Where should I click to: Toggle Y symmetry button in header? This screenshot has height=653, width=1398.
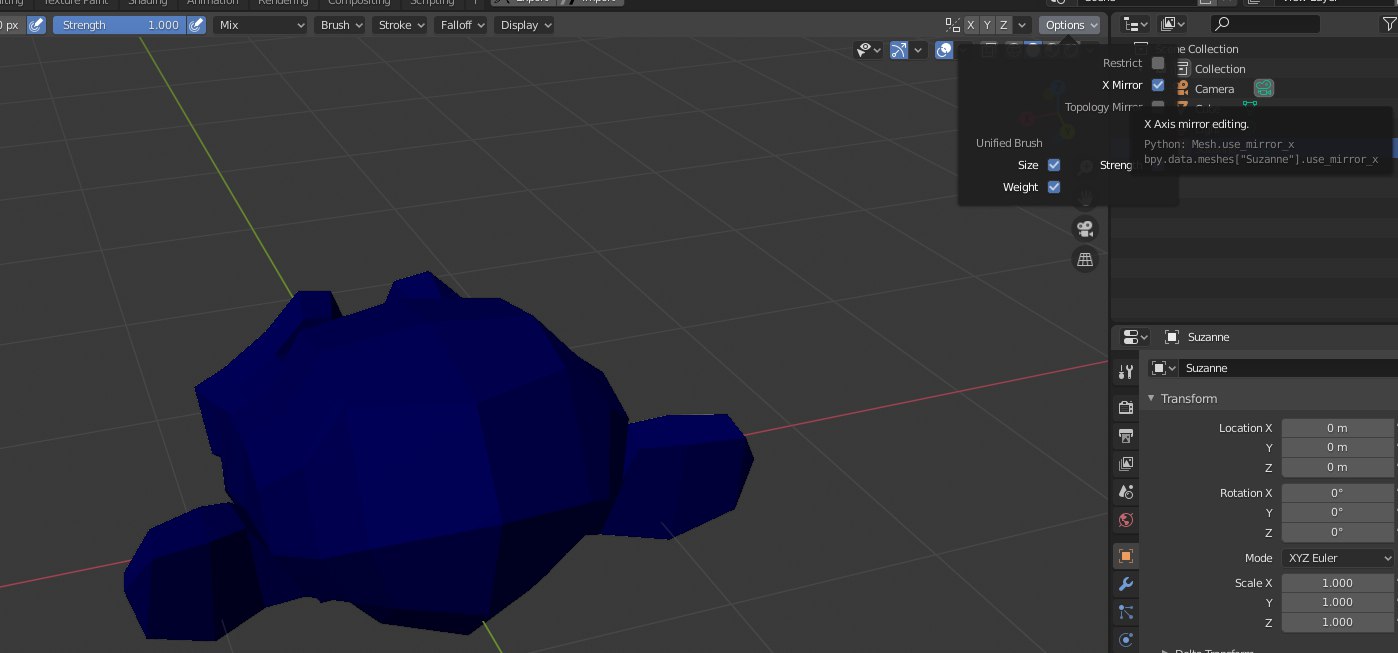987,25
